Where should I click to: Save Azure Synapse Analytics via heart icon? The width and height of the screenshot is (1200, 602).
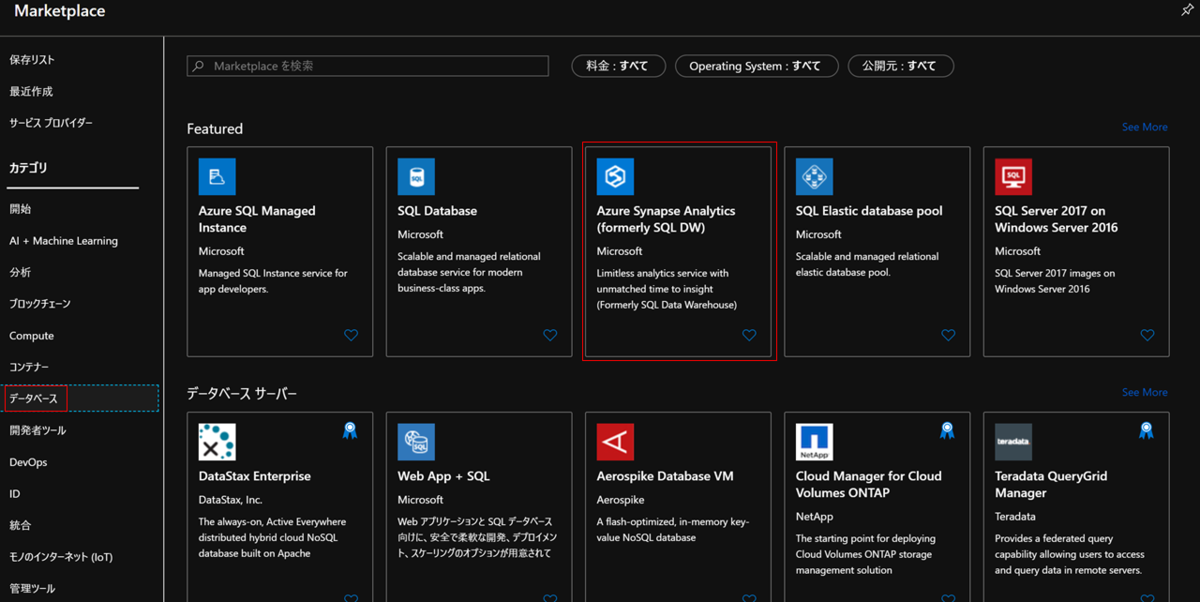coord(749,335)
